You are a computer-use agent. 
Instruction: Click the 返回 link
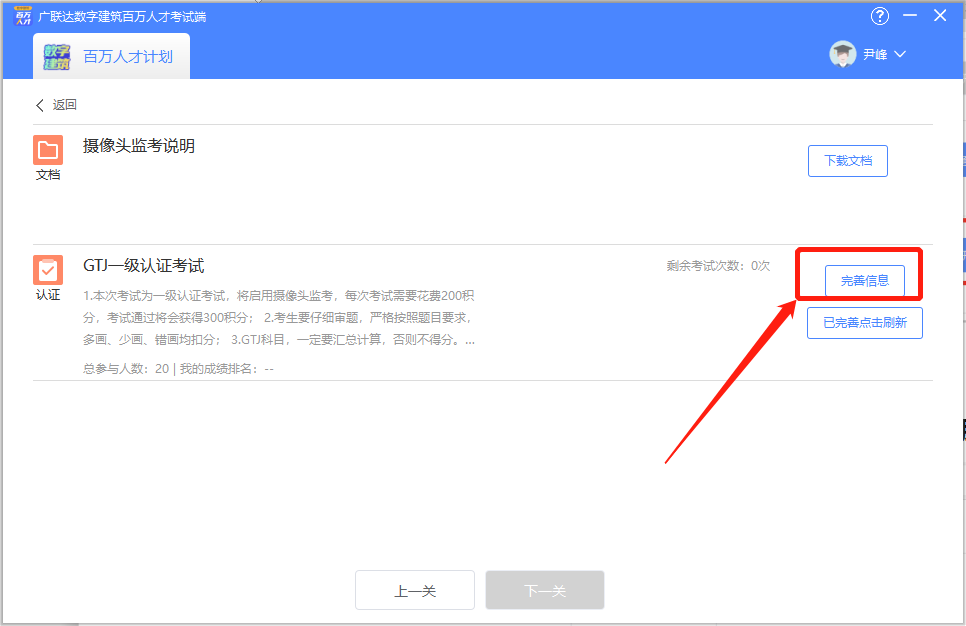[x=65, y=105]
